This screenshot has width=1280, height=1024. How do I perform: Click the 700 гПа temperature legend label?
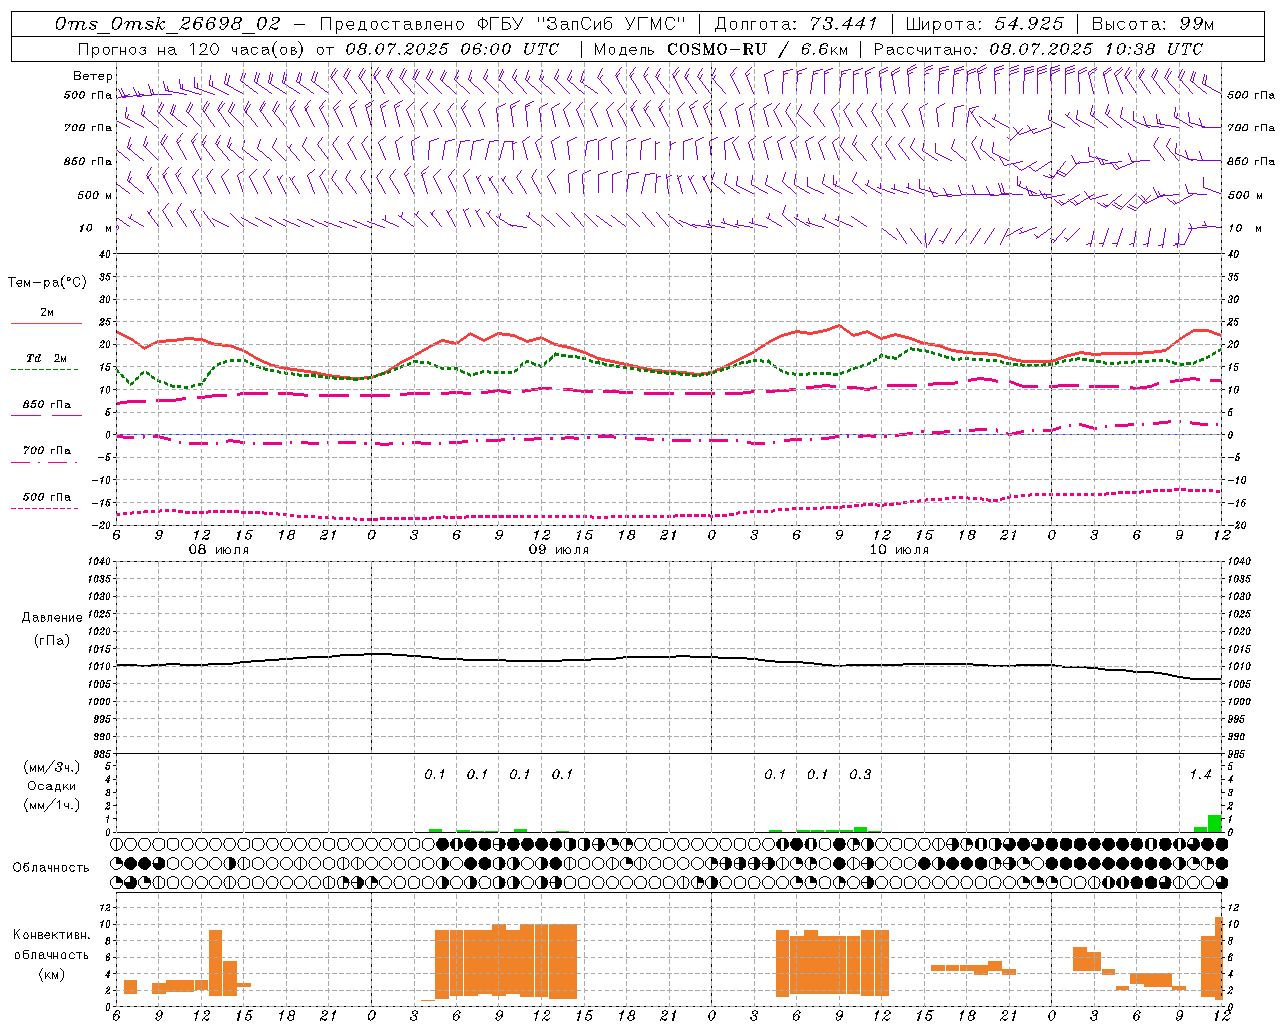point(47,451)
